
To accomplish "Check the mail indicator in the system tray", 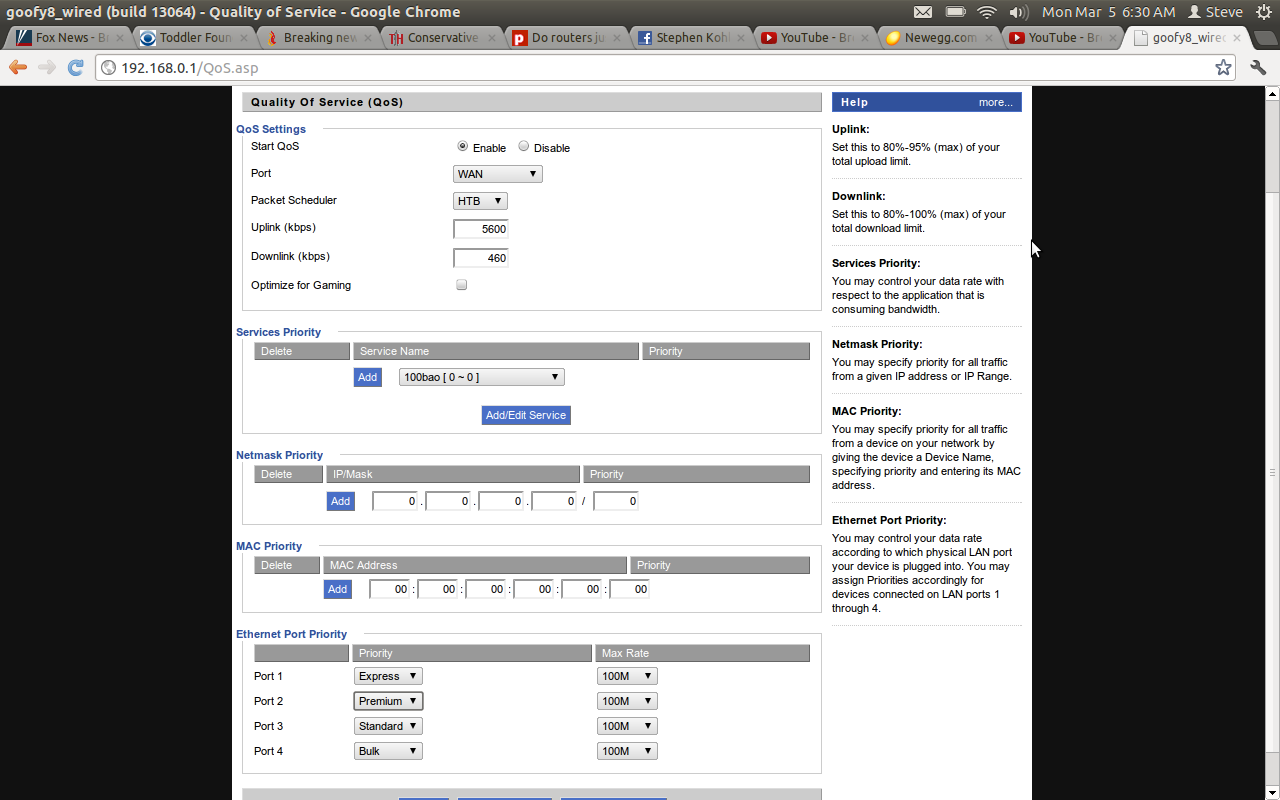I will tap(922, 12).
